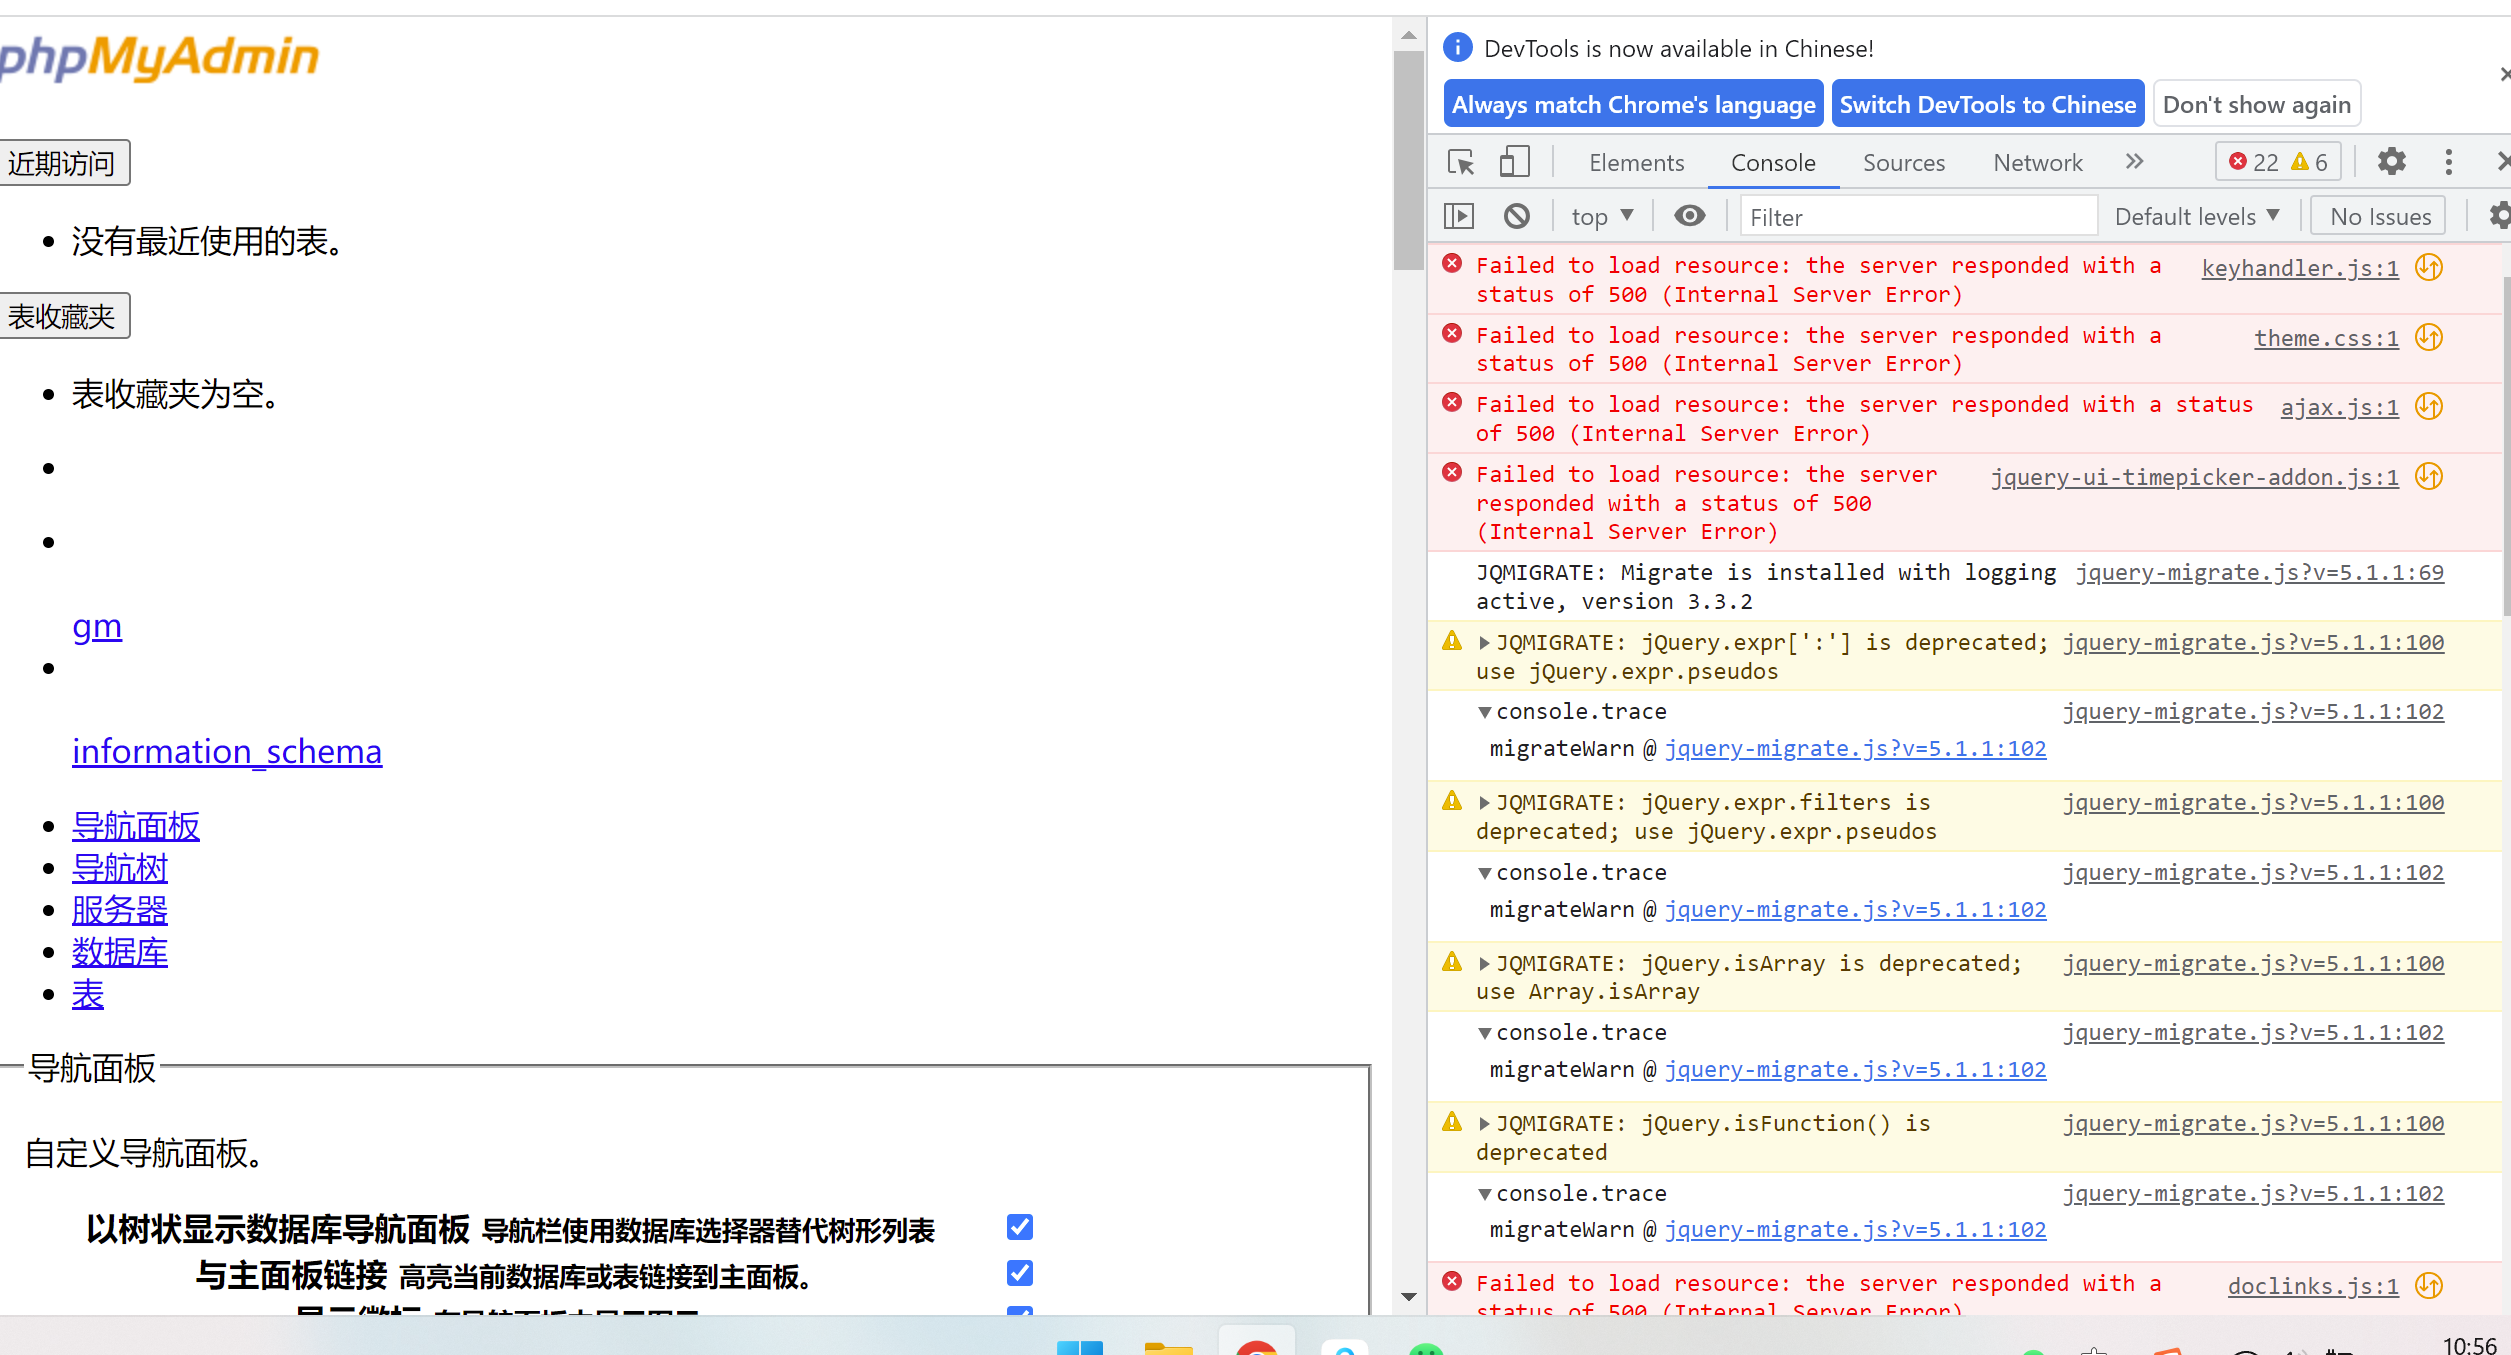Open the information_schema database link

[x=227, y=751]
